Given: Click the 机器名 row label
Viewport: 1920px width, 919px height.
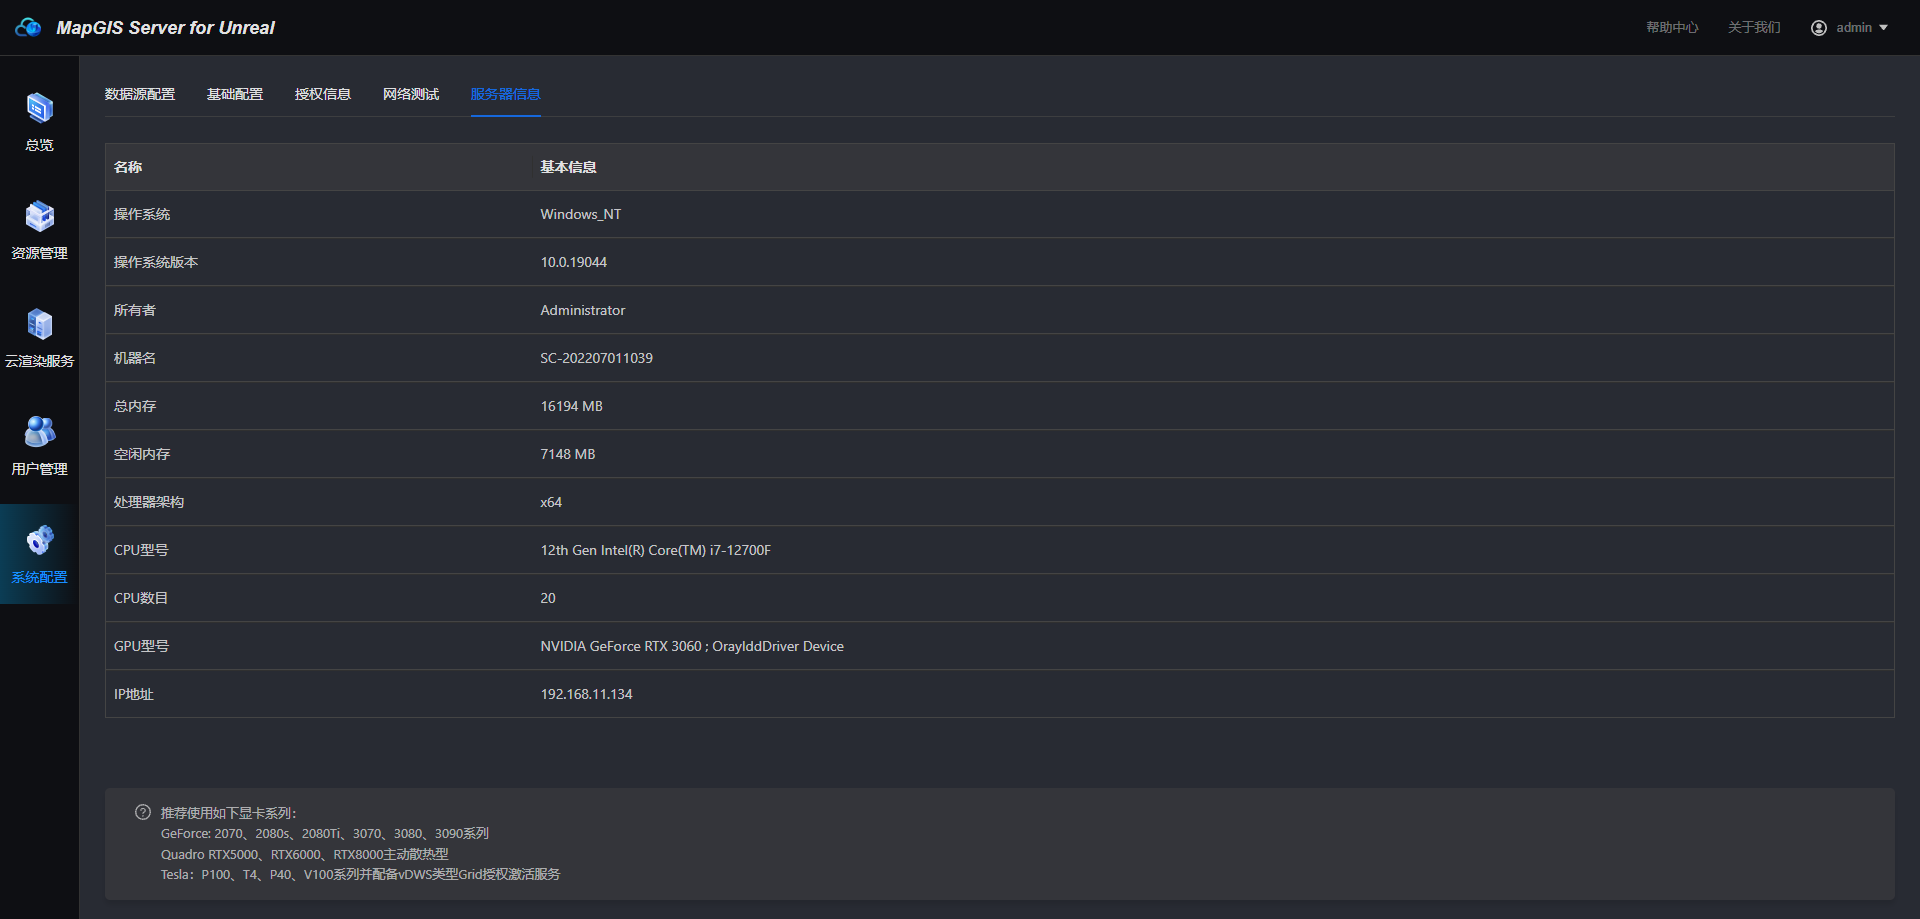Looking at the screenshot, I should point(135,358).
